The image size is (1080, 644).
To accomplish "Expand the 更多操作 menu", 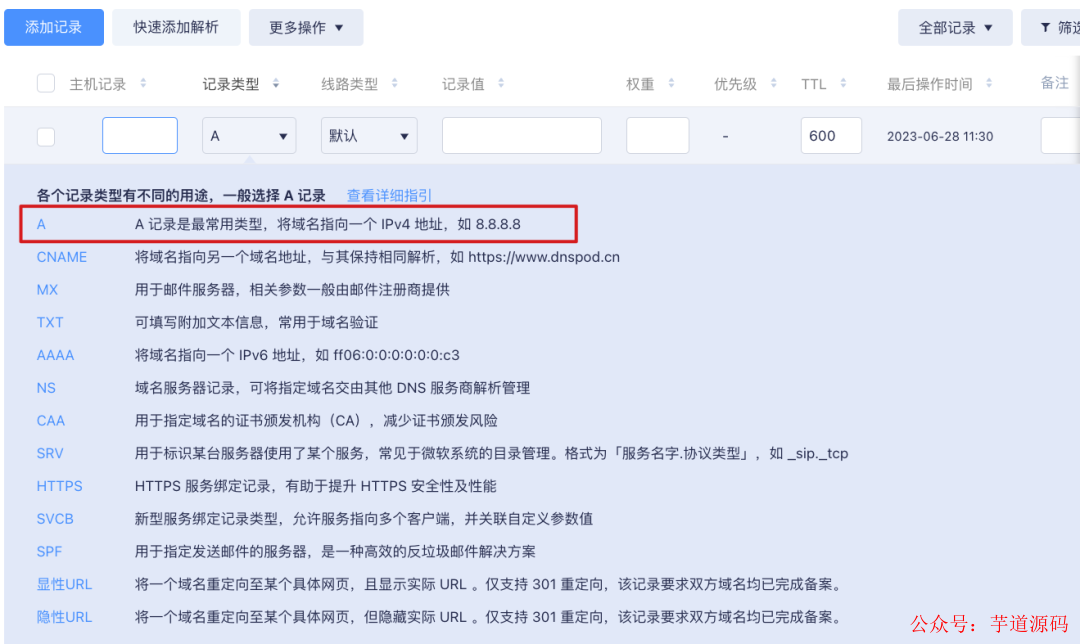I will pyautogui.click(x=306, y=27).
